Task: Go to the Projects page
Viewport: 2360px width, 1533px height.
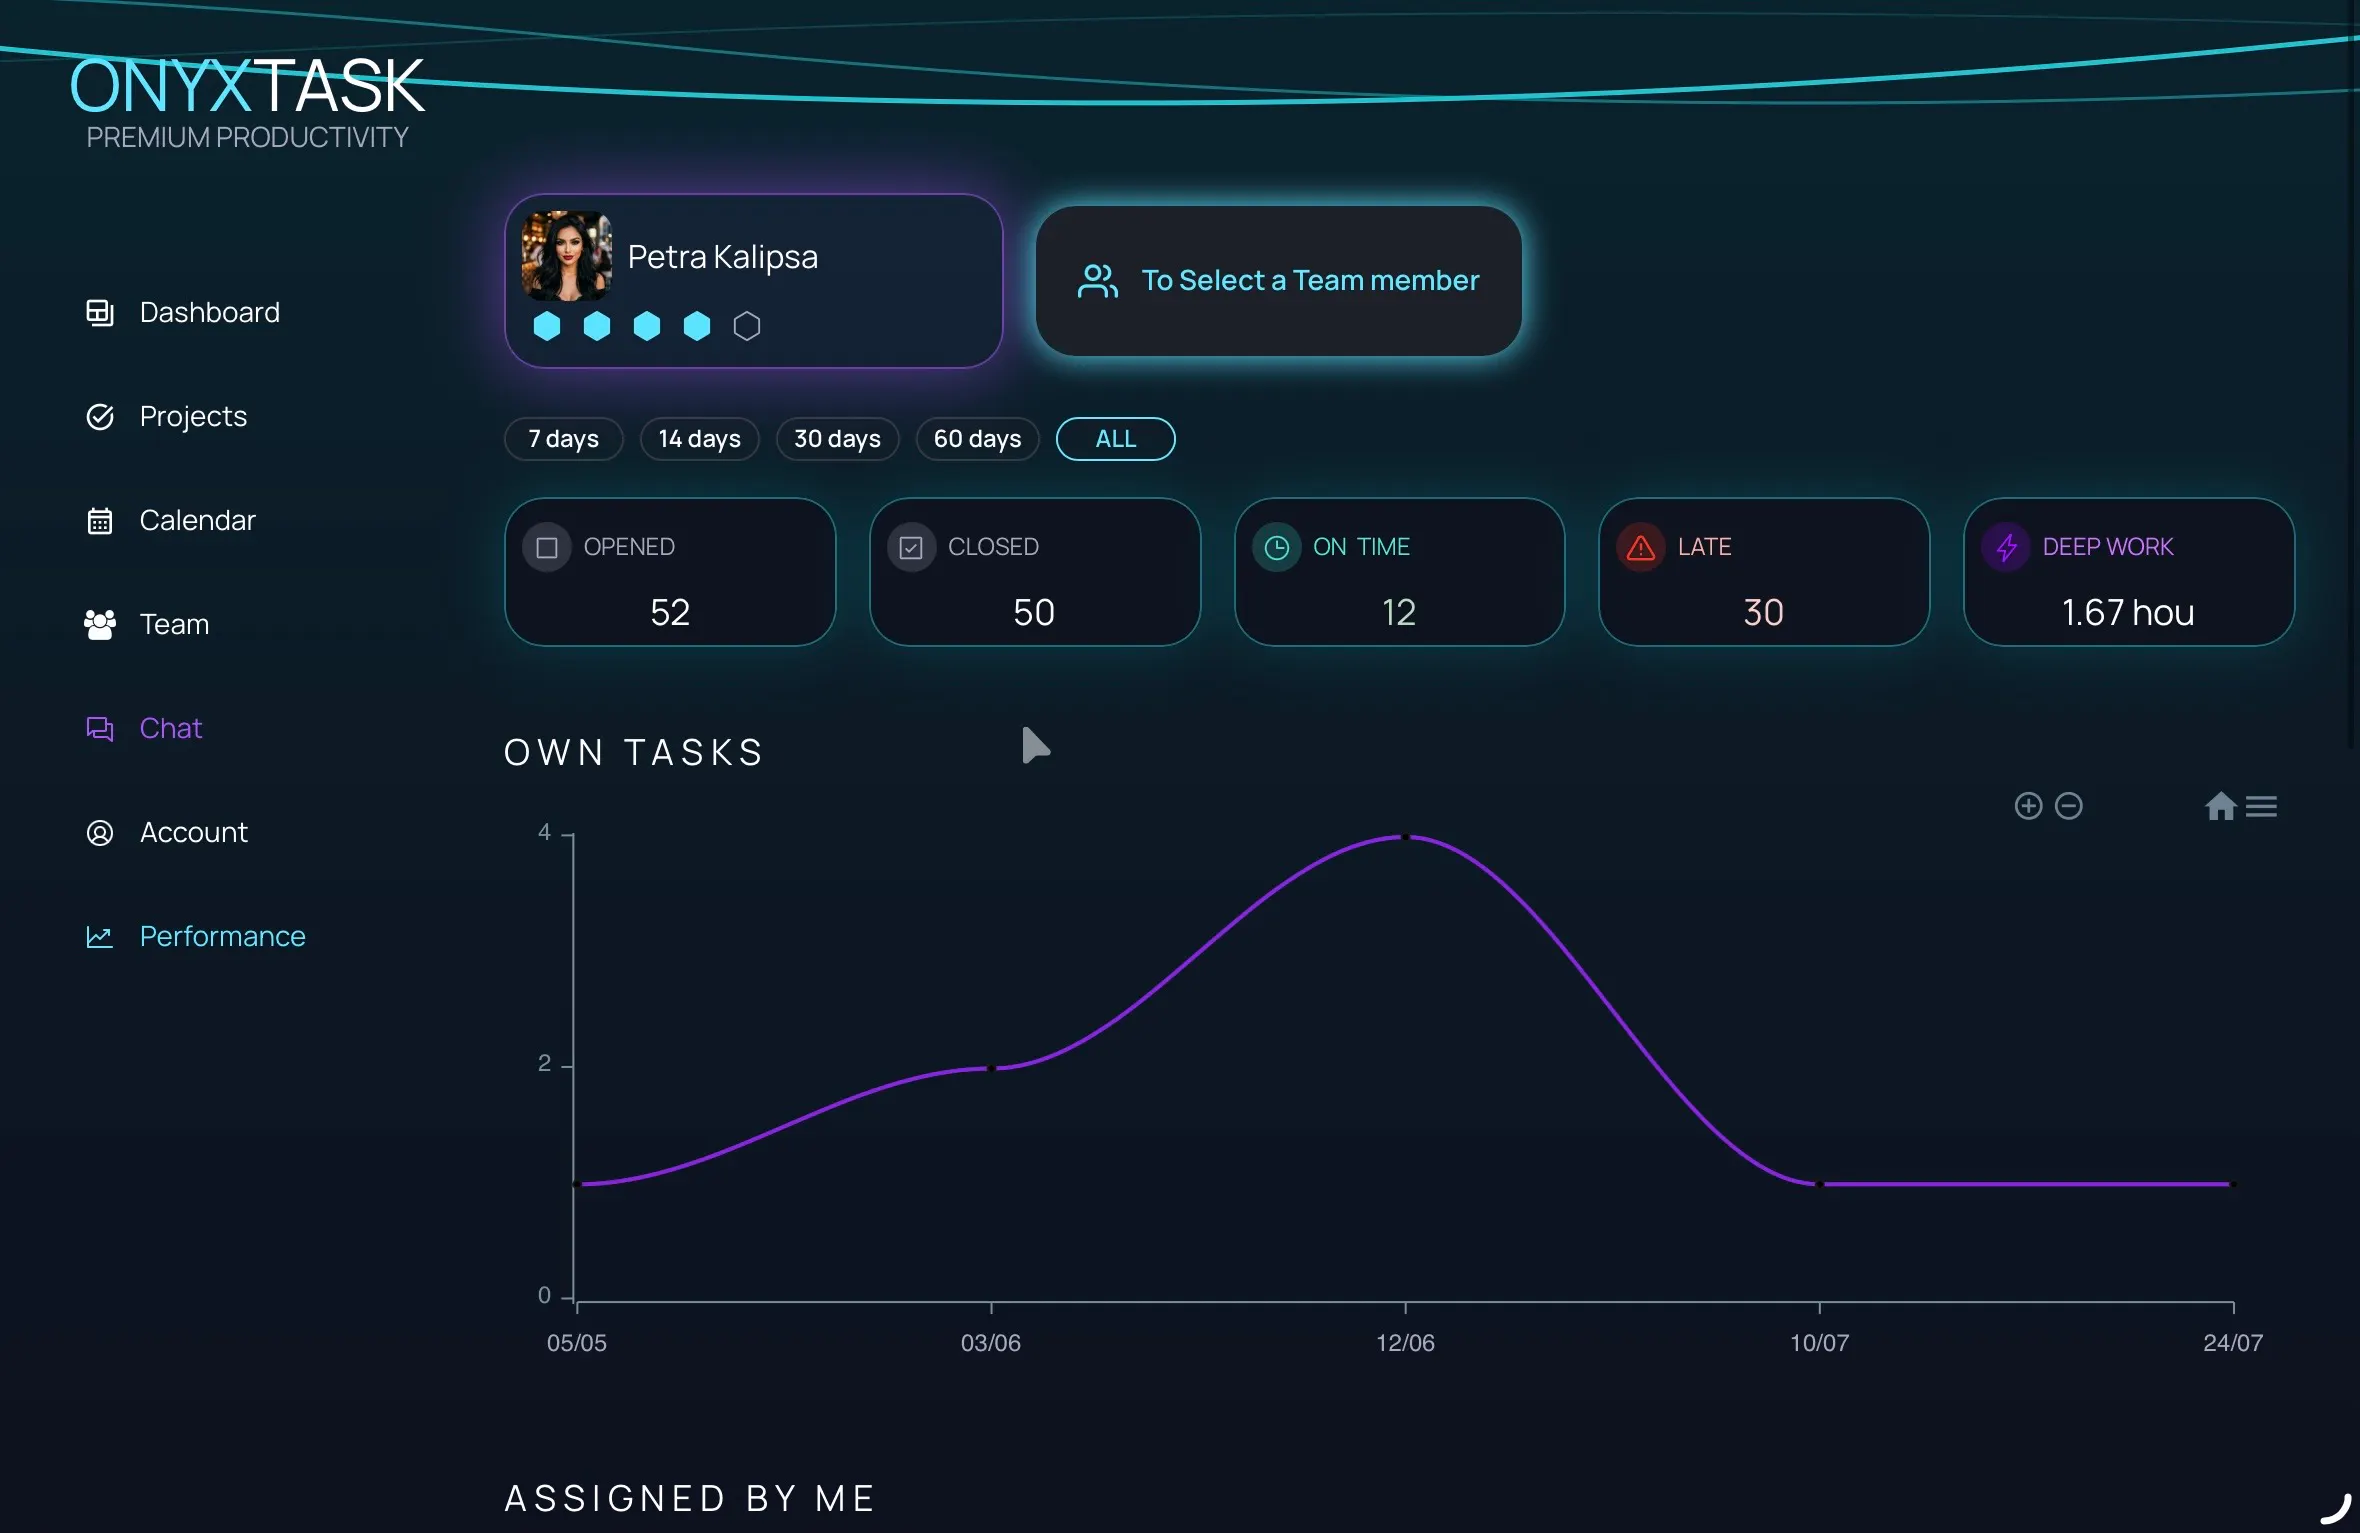Action: (194, 417)
